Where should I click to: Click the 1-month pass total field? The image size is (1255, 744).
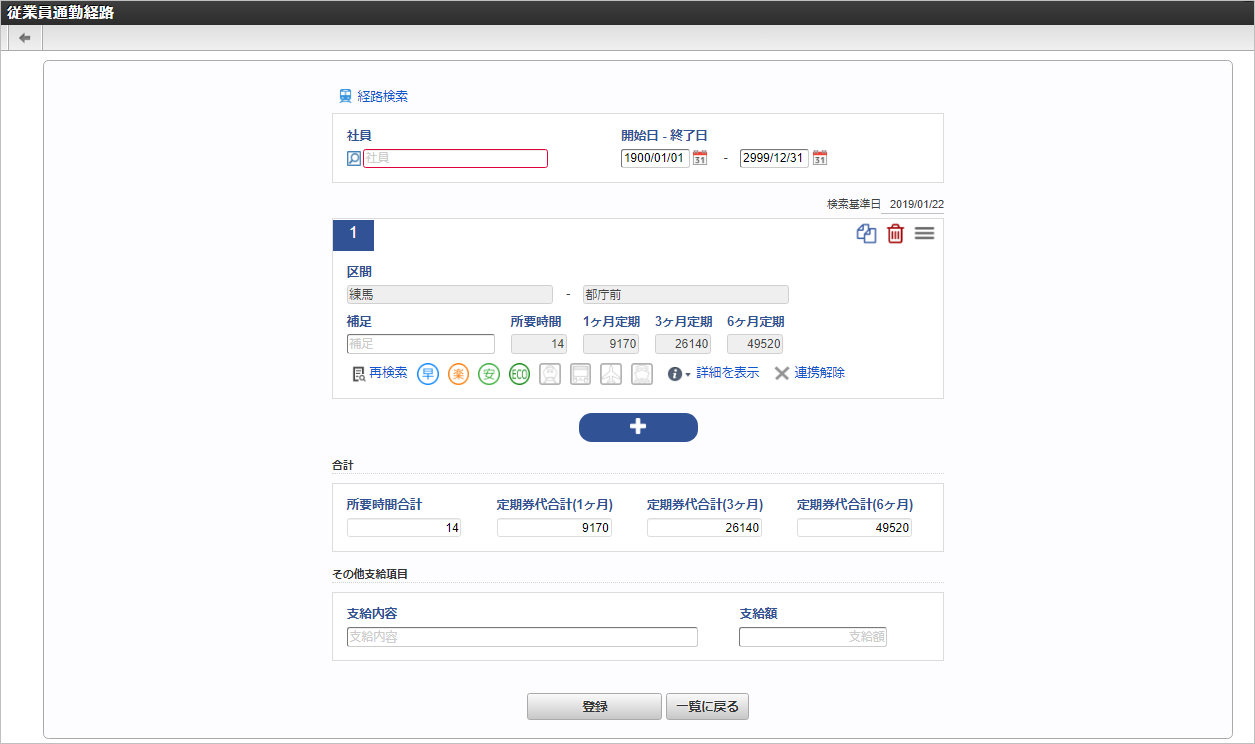pos(554,528)
